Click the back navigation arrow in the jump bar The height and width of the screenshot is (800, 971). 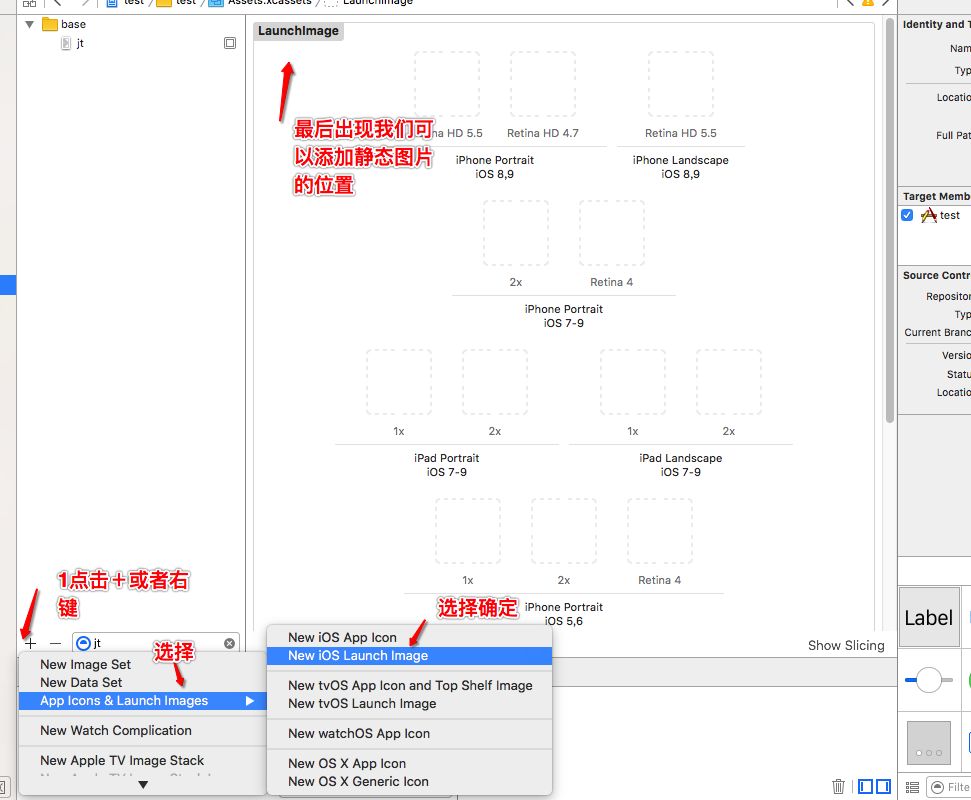pos(850,4)
